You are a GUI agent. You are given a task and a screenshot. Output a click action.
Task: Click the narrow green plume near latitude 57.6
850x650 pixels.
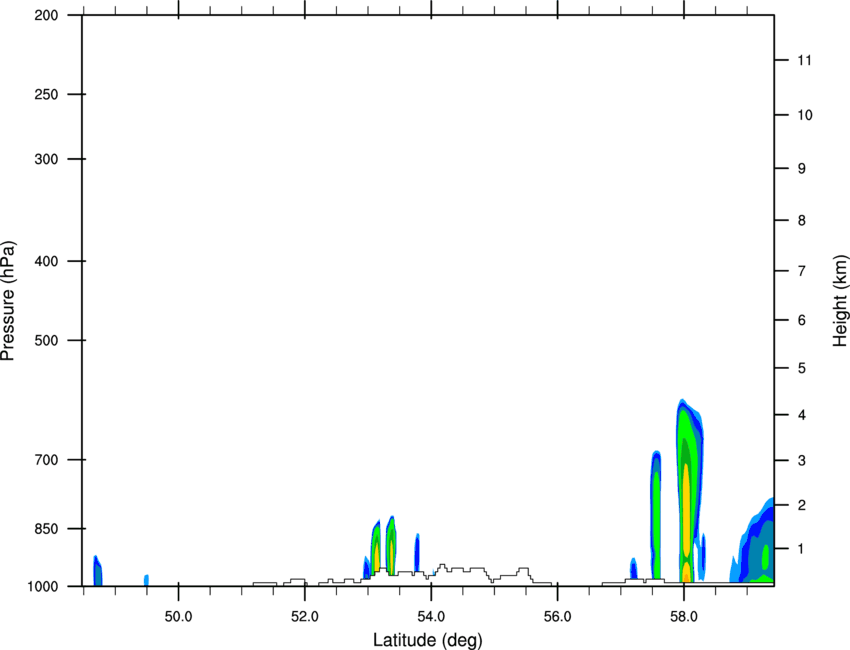tap(656, 515)
